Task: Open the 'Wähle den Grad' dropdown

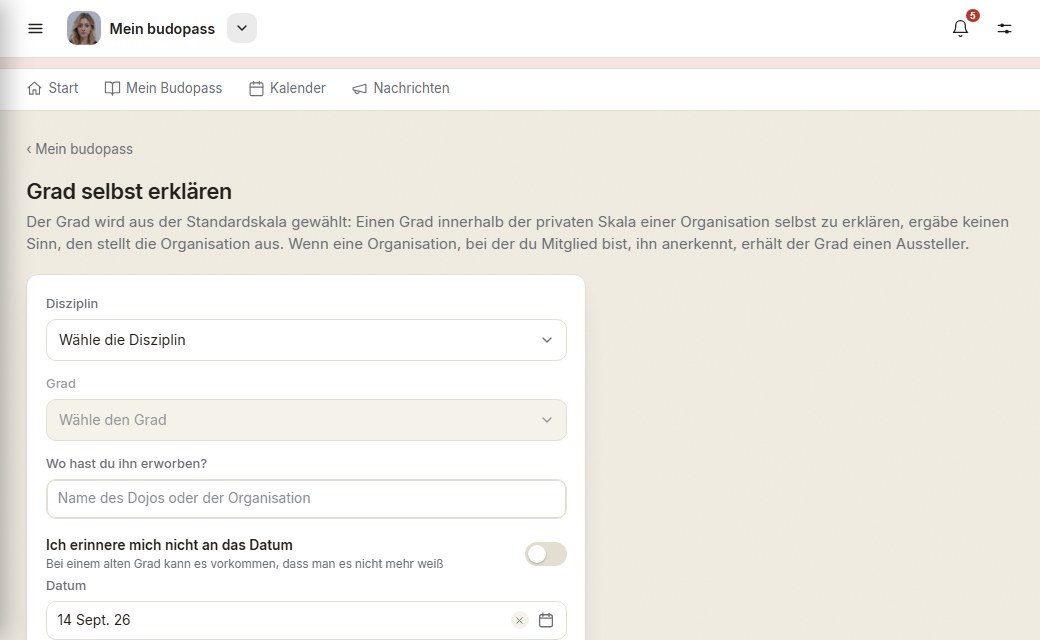Action: (x=306, y=420)
